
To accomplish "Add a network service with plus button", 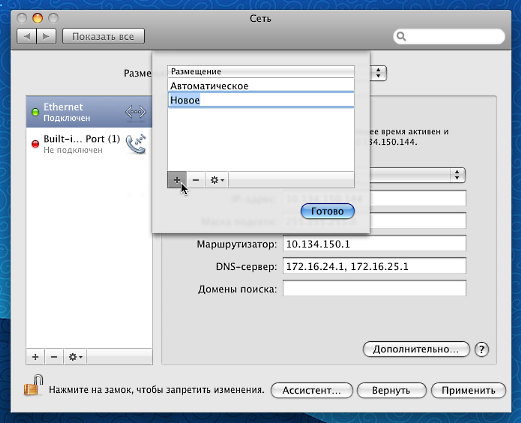I will 35,357.
